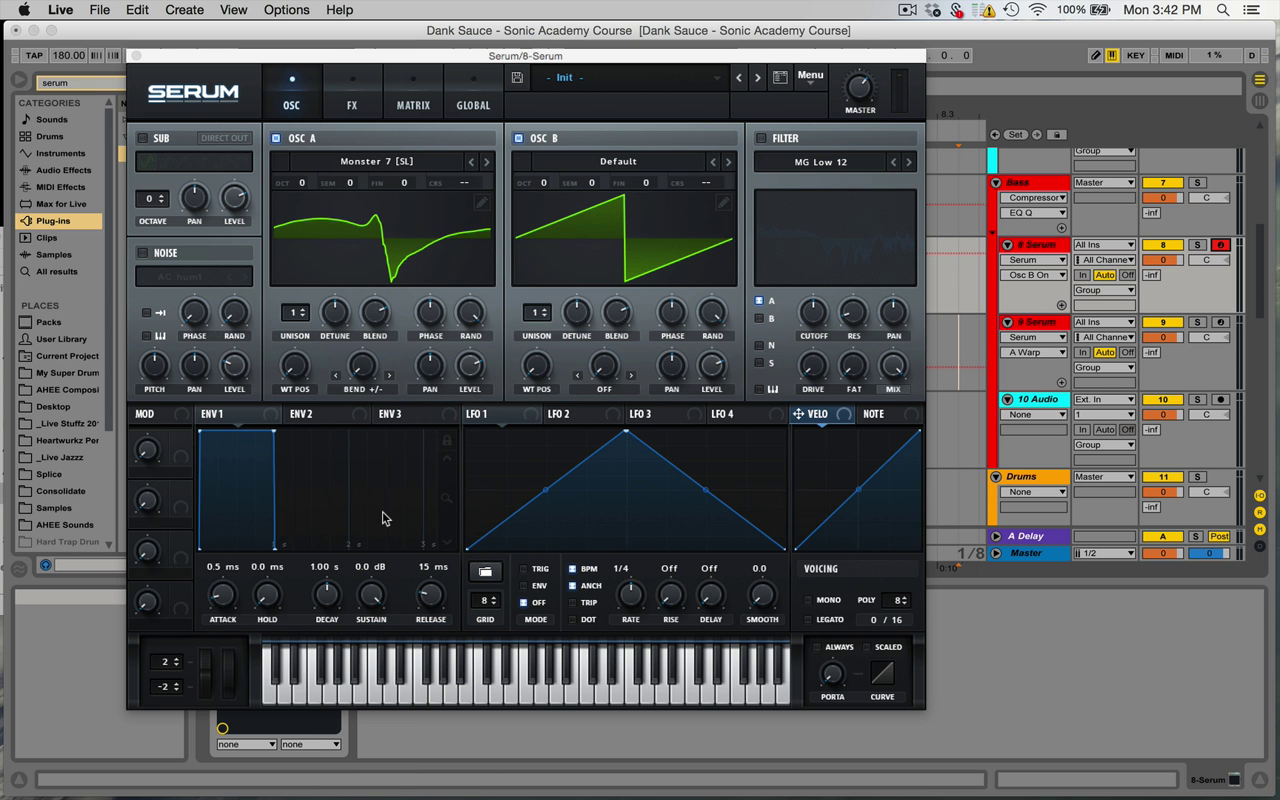Select next OSC A wavetable arrow
Image resolution: width=1280 pixels, height=800 pixels.
tap(487, 162)
